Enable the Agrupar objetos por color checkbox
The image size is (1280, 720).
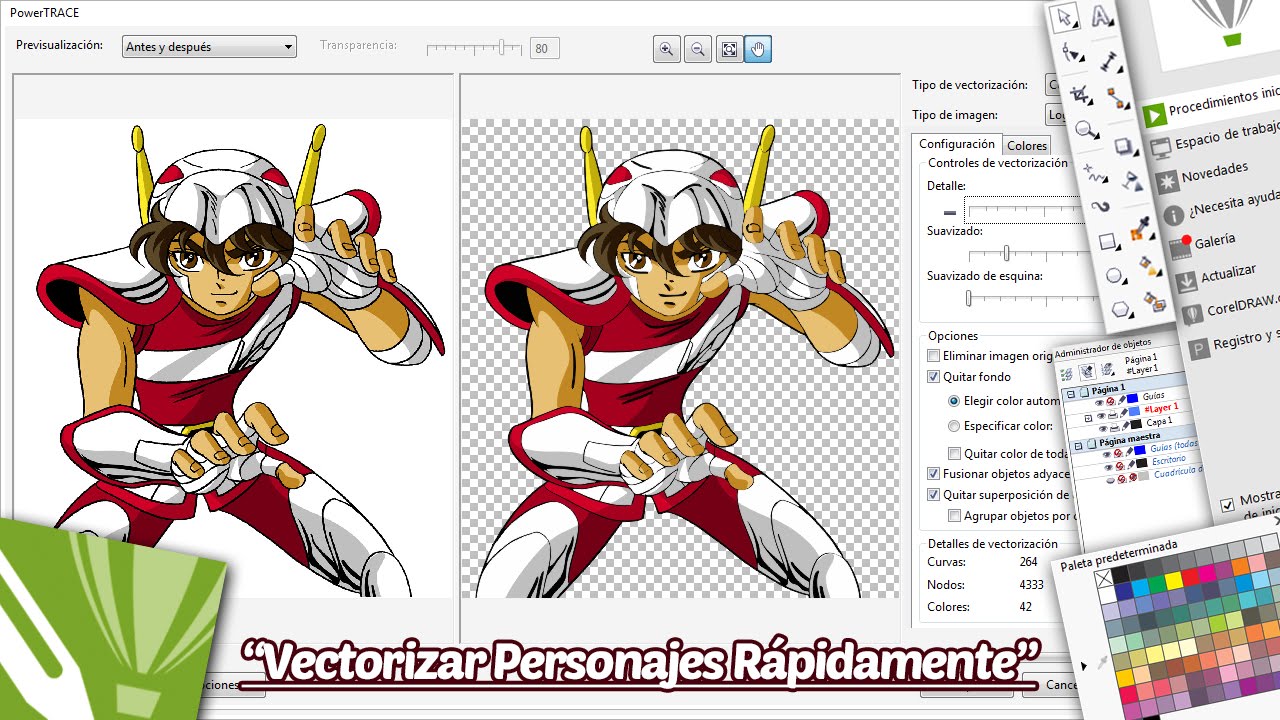pos(955,516)
